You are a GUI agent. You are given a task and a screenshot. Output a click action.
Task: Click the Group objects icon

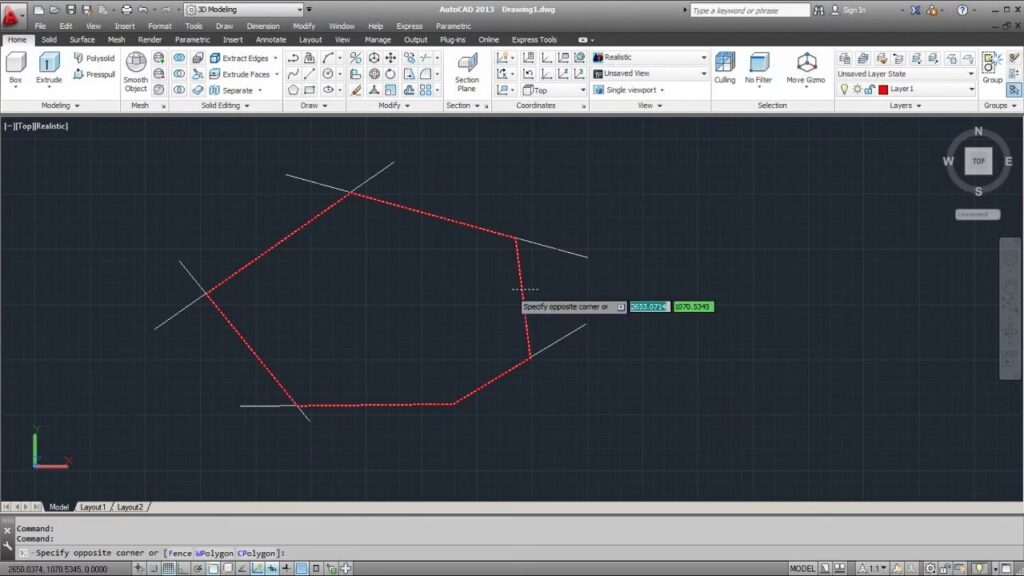991,66
